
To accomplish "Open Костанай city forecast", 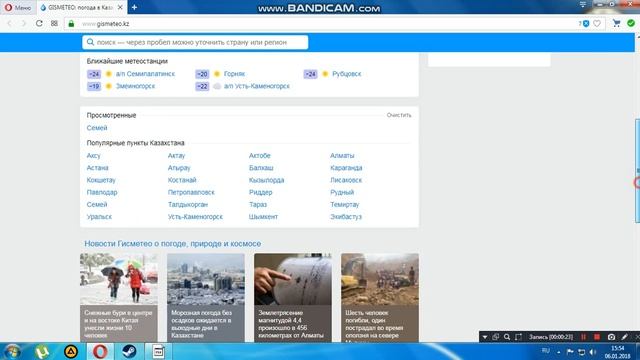I will (x=182, y=180).
